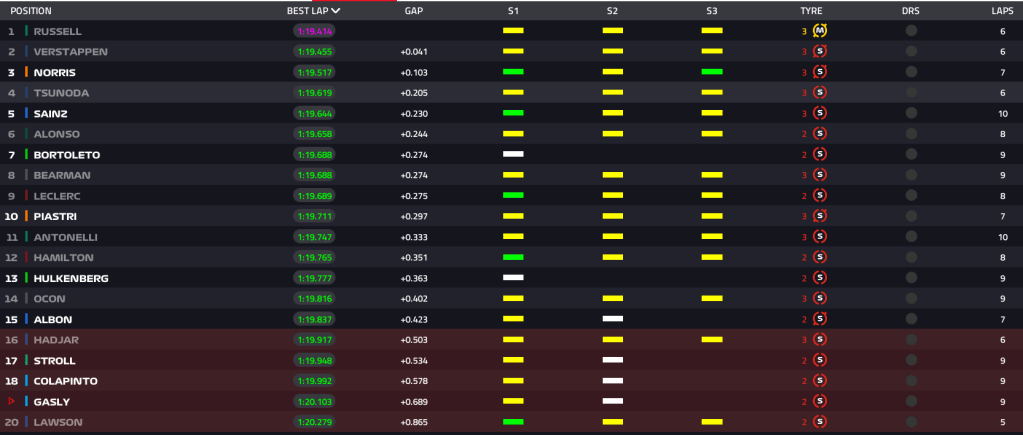1023x435 pixels.
Task: Select driver name STROLL
Action: (x=54, y=361)
